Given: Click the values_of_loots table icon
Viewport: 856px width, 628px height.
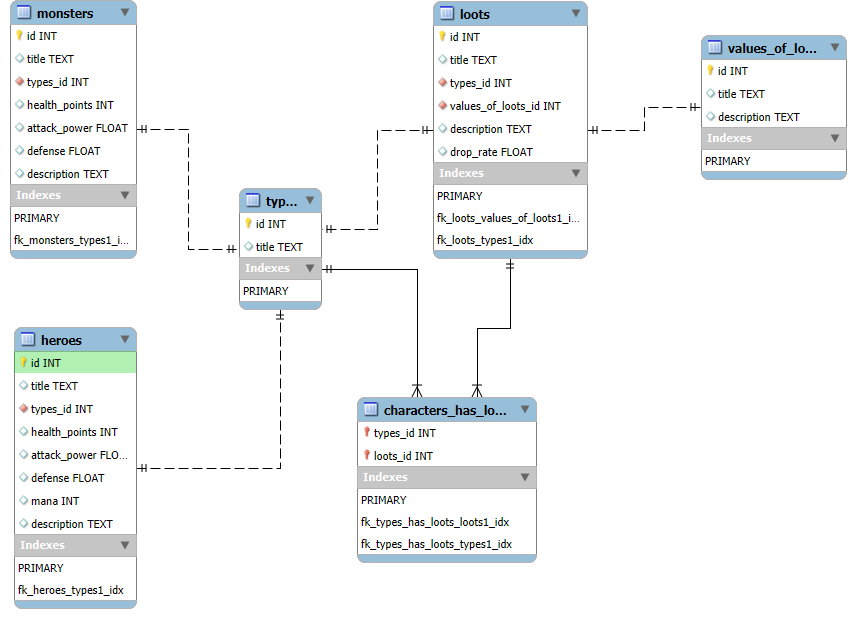Looking at the screenshot, I should point(714,47).
